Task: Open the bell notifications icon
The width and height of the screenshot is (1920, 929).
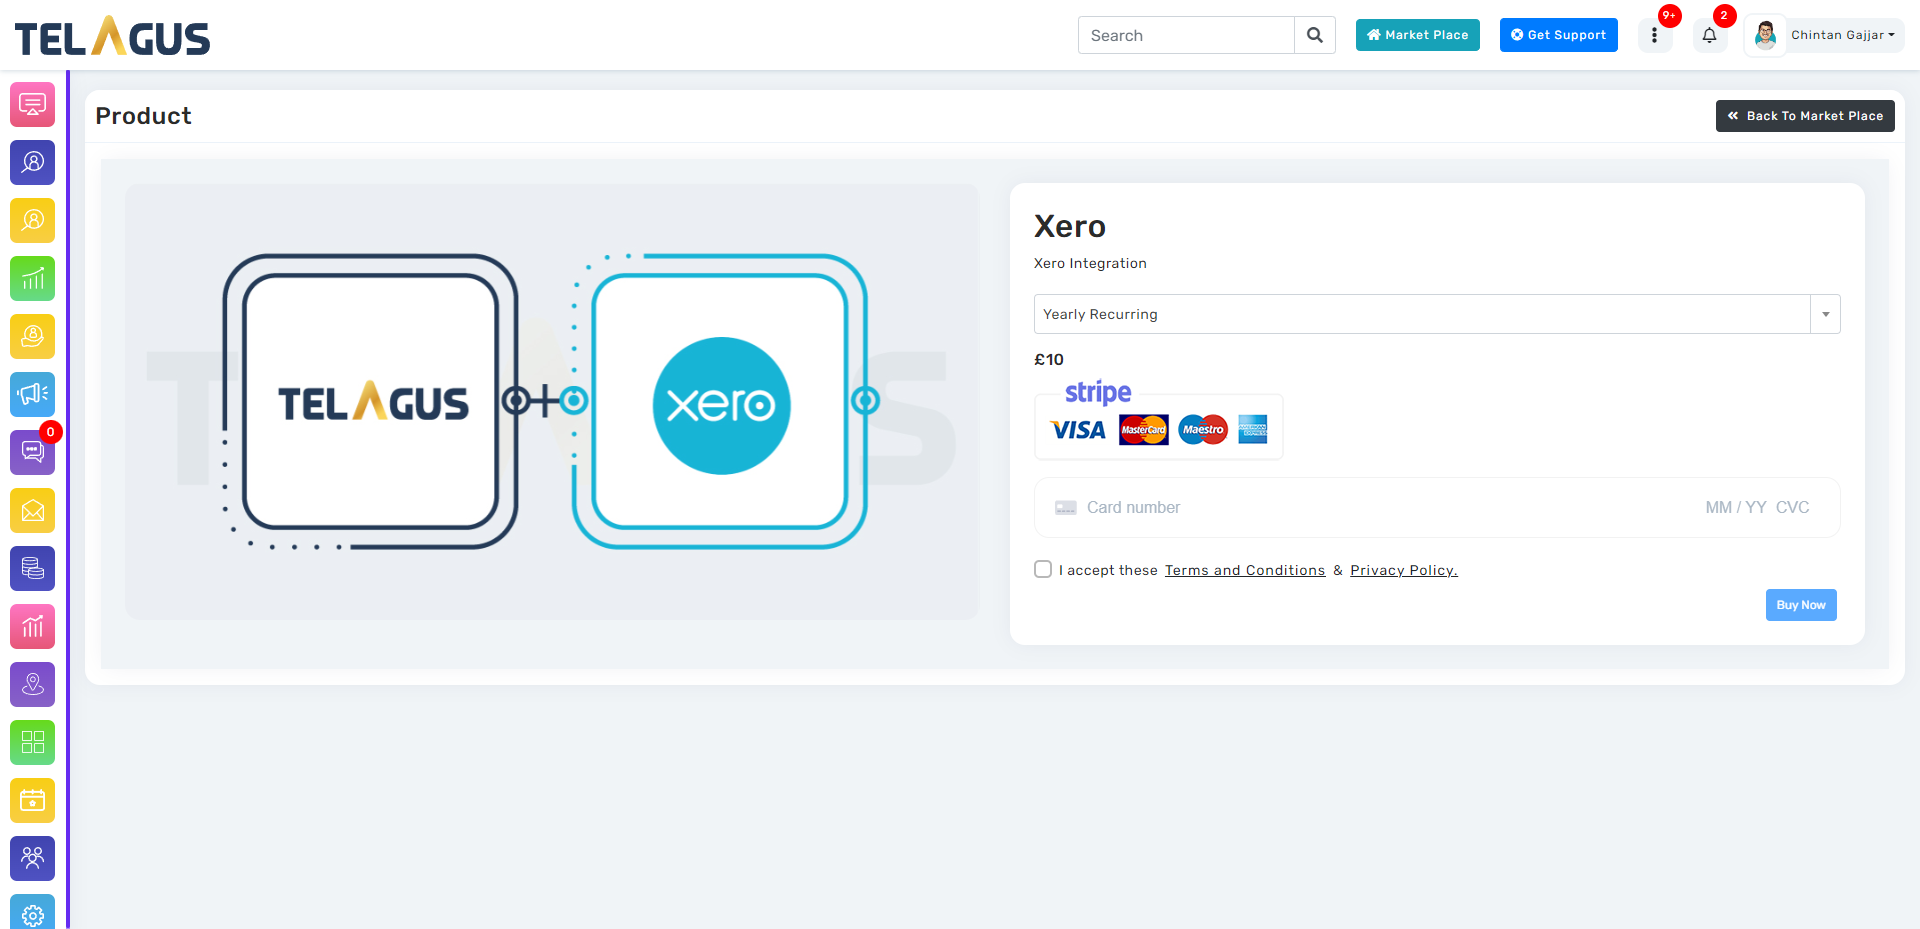Action: tap(1710, 35)
